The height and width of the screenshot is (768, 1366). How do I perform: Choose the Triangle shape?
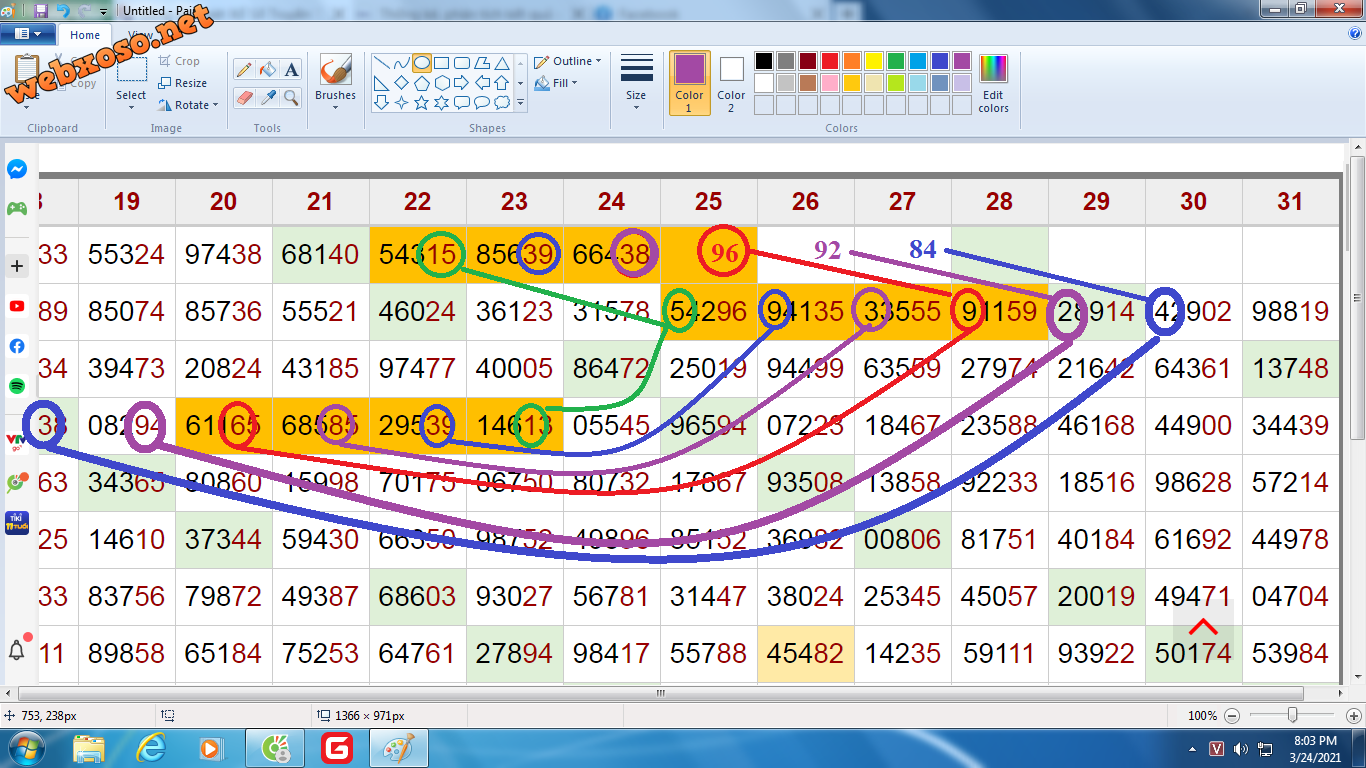[x=502, y=63]
